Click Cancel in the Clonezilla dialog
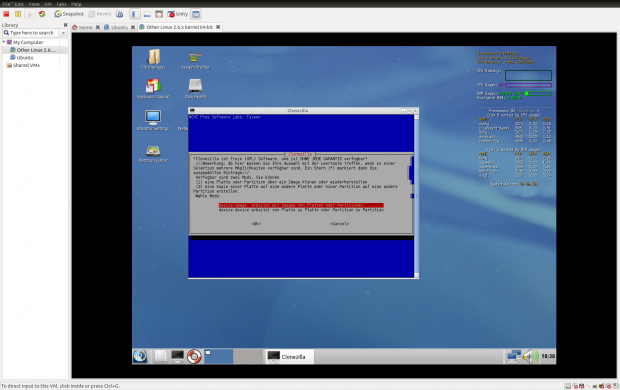Image resolution: width=620 pixels, height=390 pixels. point(340,224)
